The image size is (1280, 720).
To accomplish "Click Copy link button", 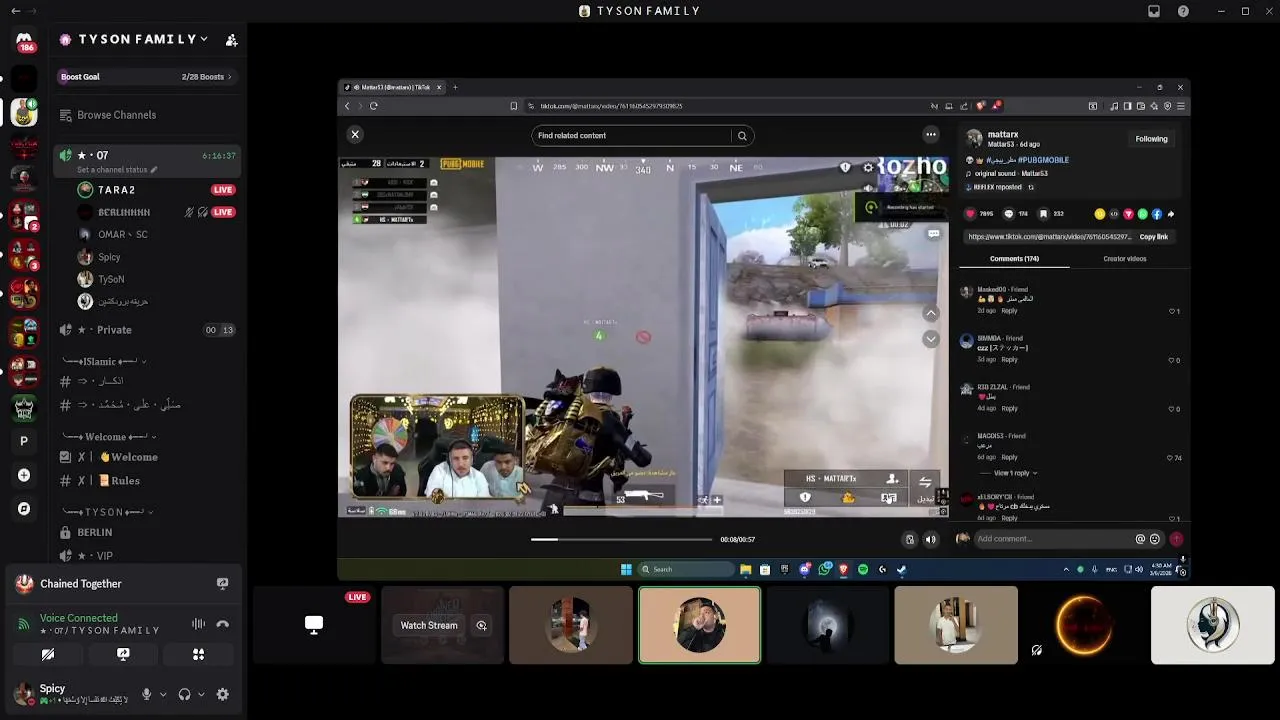I will point(1154,237).
